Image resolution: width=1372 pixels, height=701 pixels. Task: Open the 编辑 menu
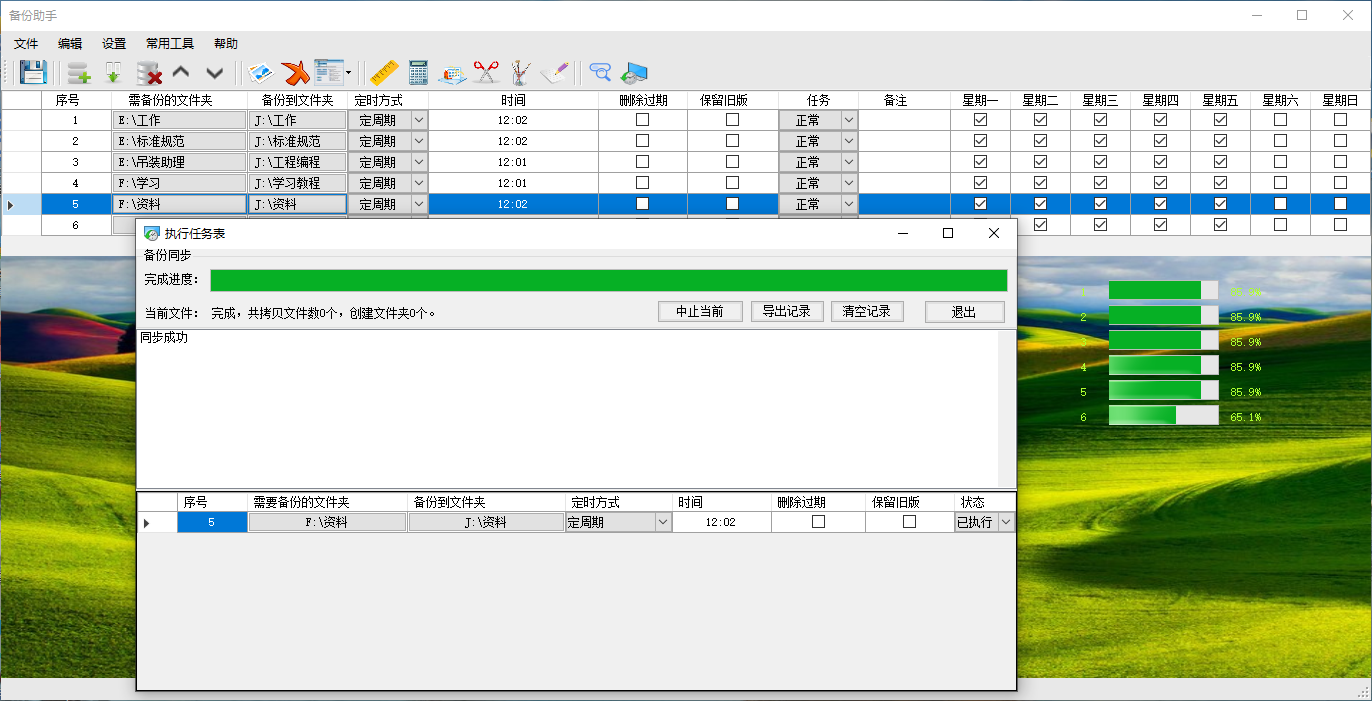(70, 44)
